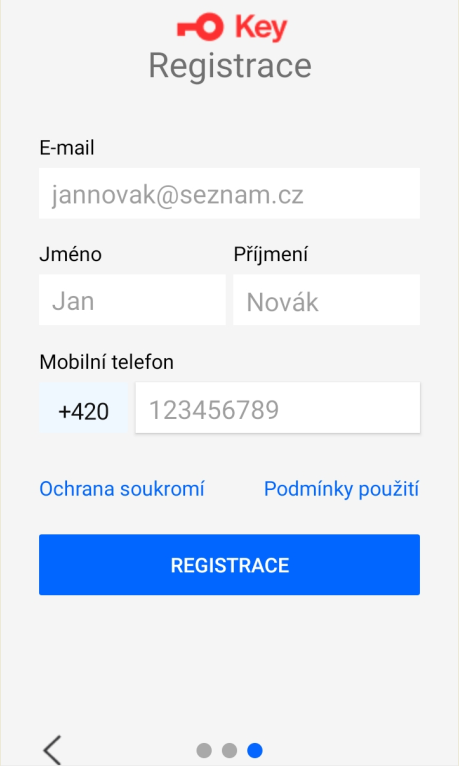Click the Mobilní telefon label
Screen dimensions: 459x766
[106, 362]
